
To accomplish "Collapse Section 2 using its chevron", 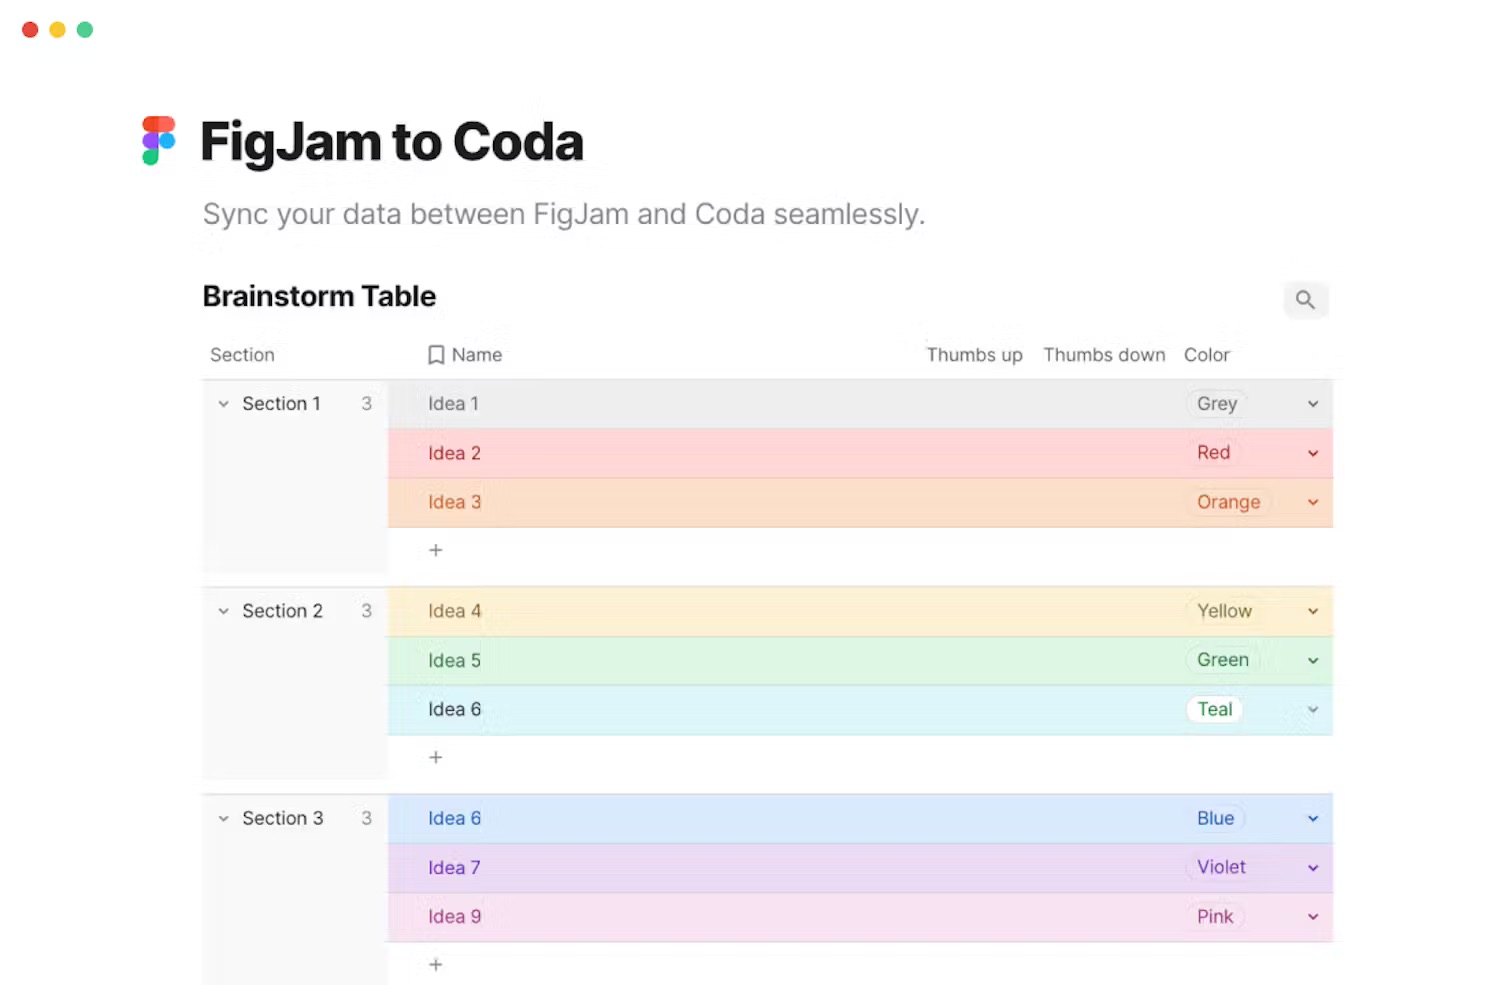I will 223,610.
